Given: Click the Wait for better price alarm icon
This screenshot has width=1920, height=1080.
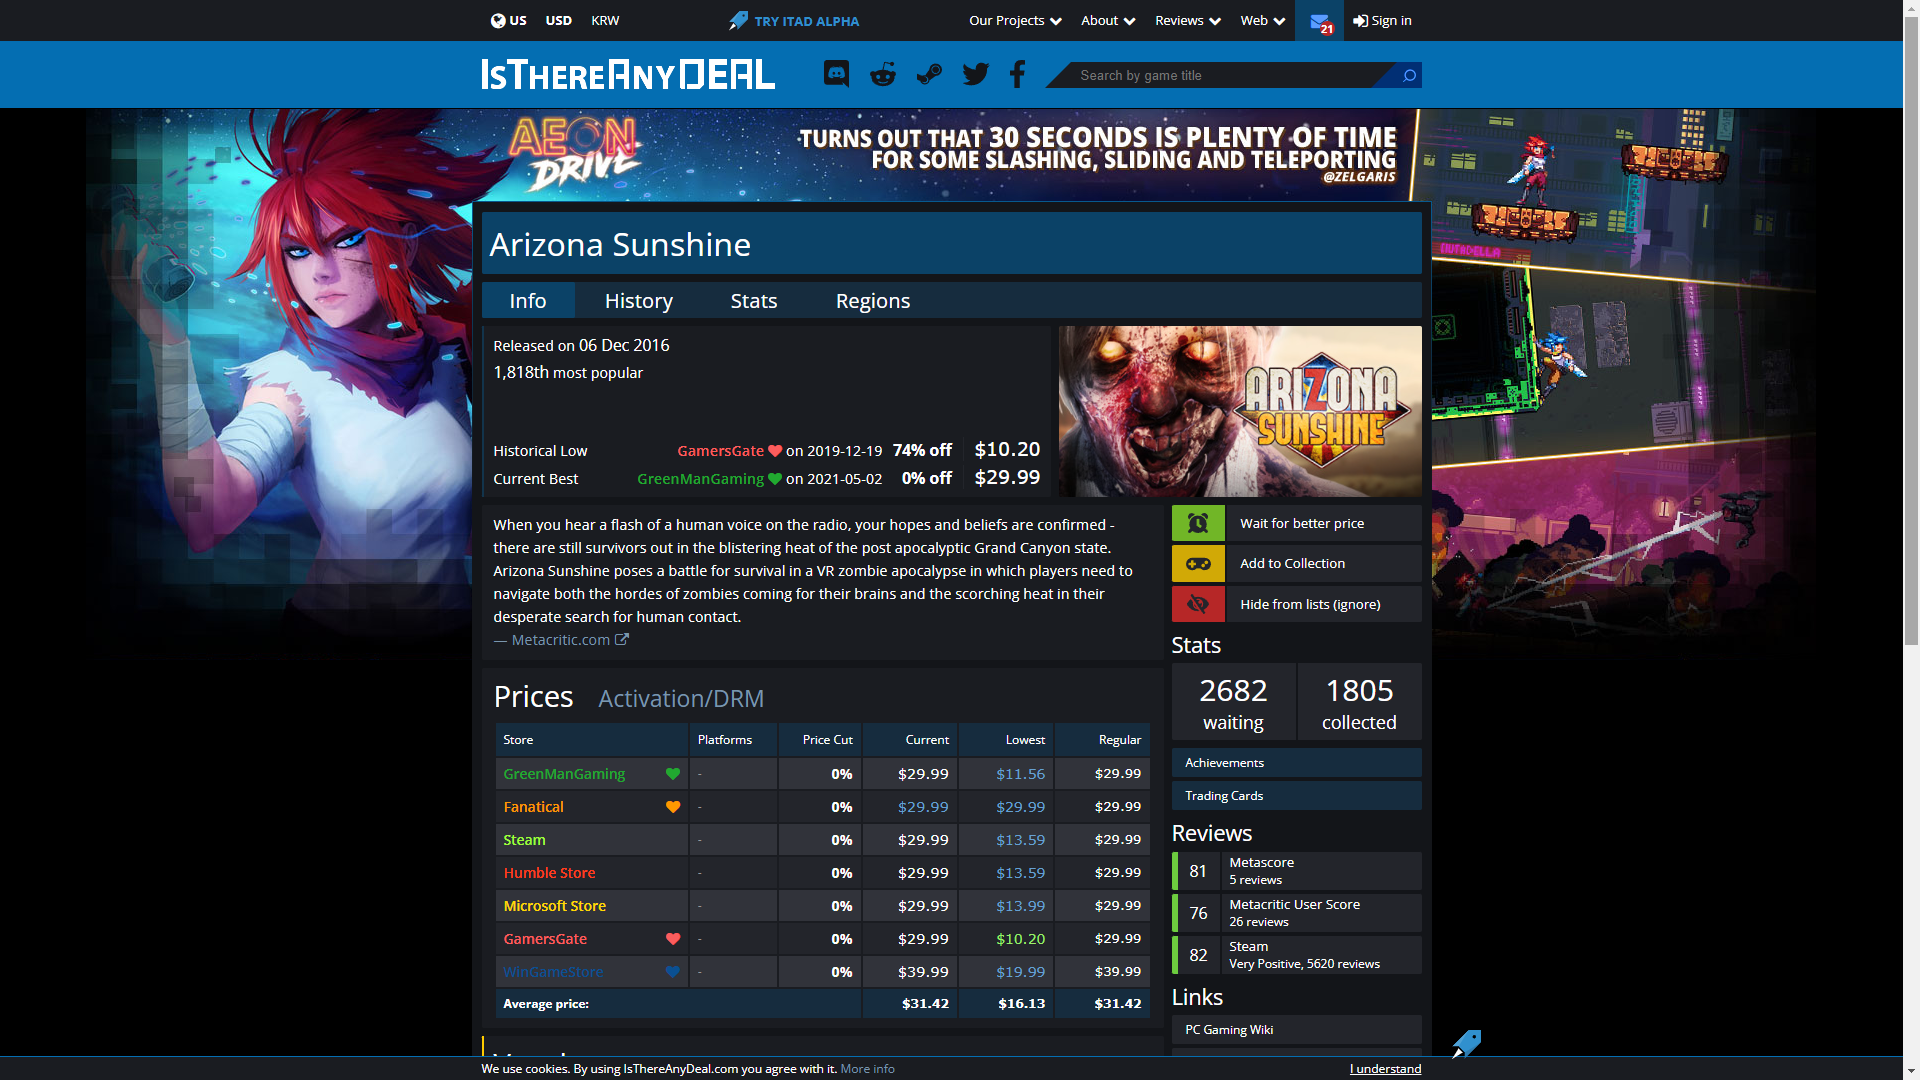Looking at the screenshot, I should pos(1198,523).
